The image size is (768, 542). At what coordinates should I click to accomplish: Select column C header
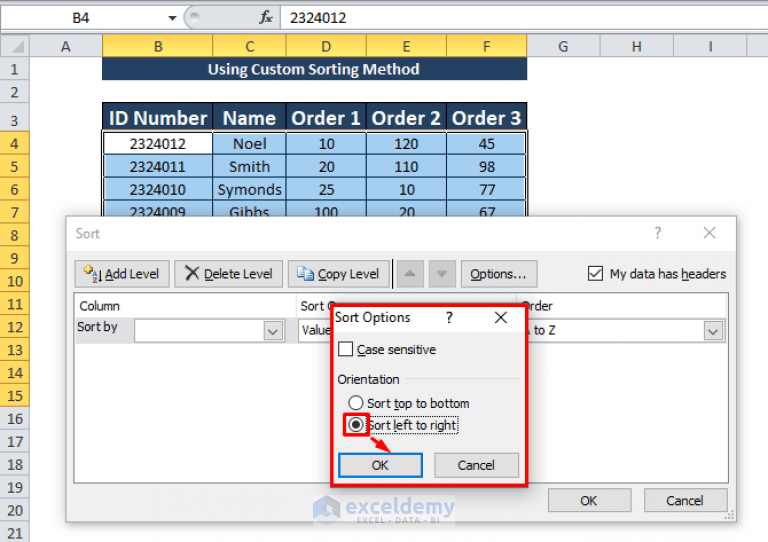pyautogui.click(x=249, y=47)
